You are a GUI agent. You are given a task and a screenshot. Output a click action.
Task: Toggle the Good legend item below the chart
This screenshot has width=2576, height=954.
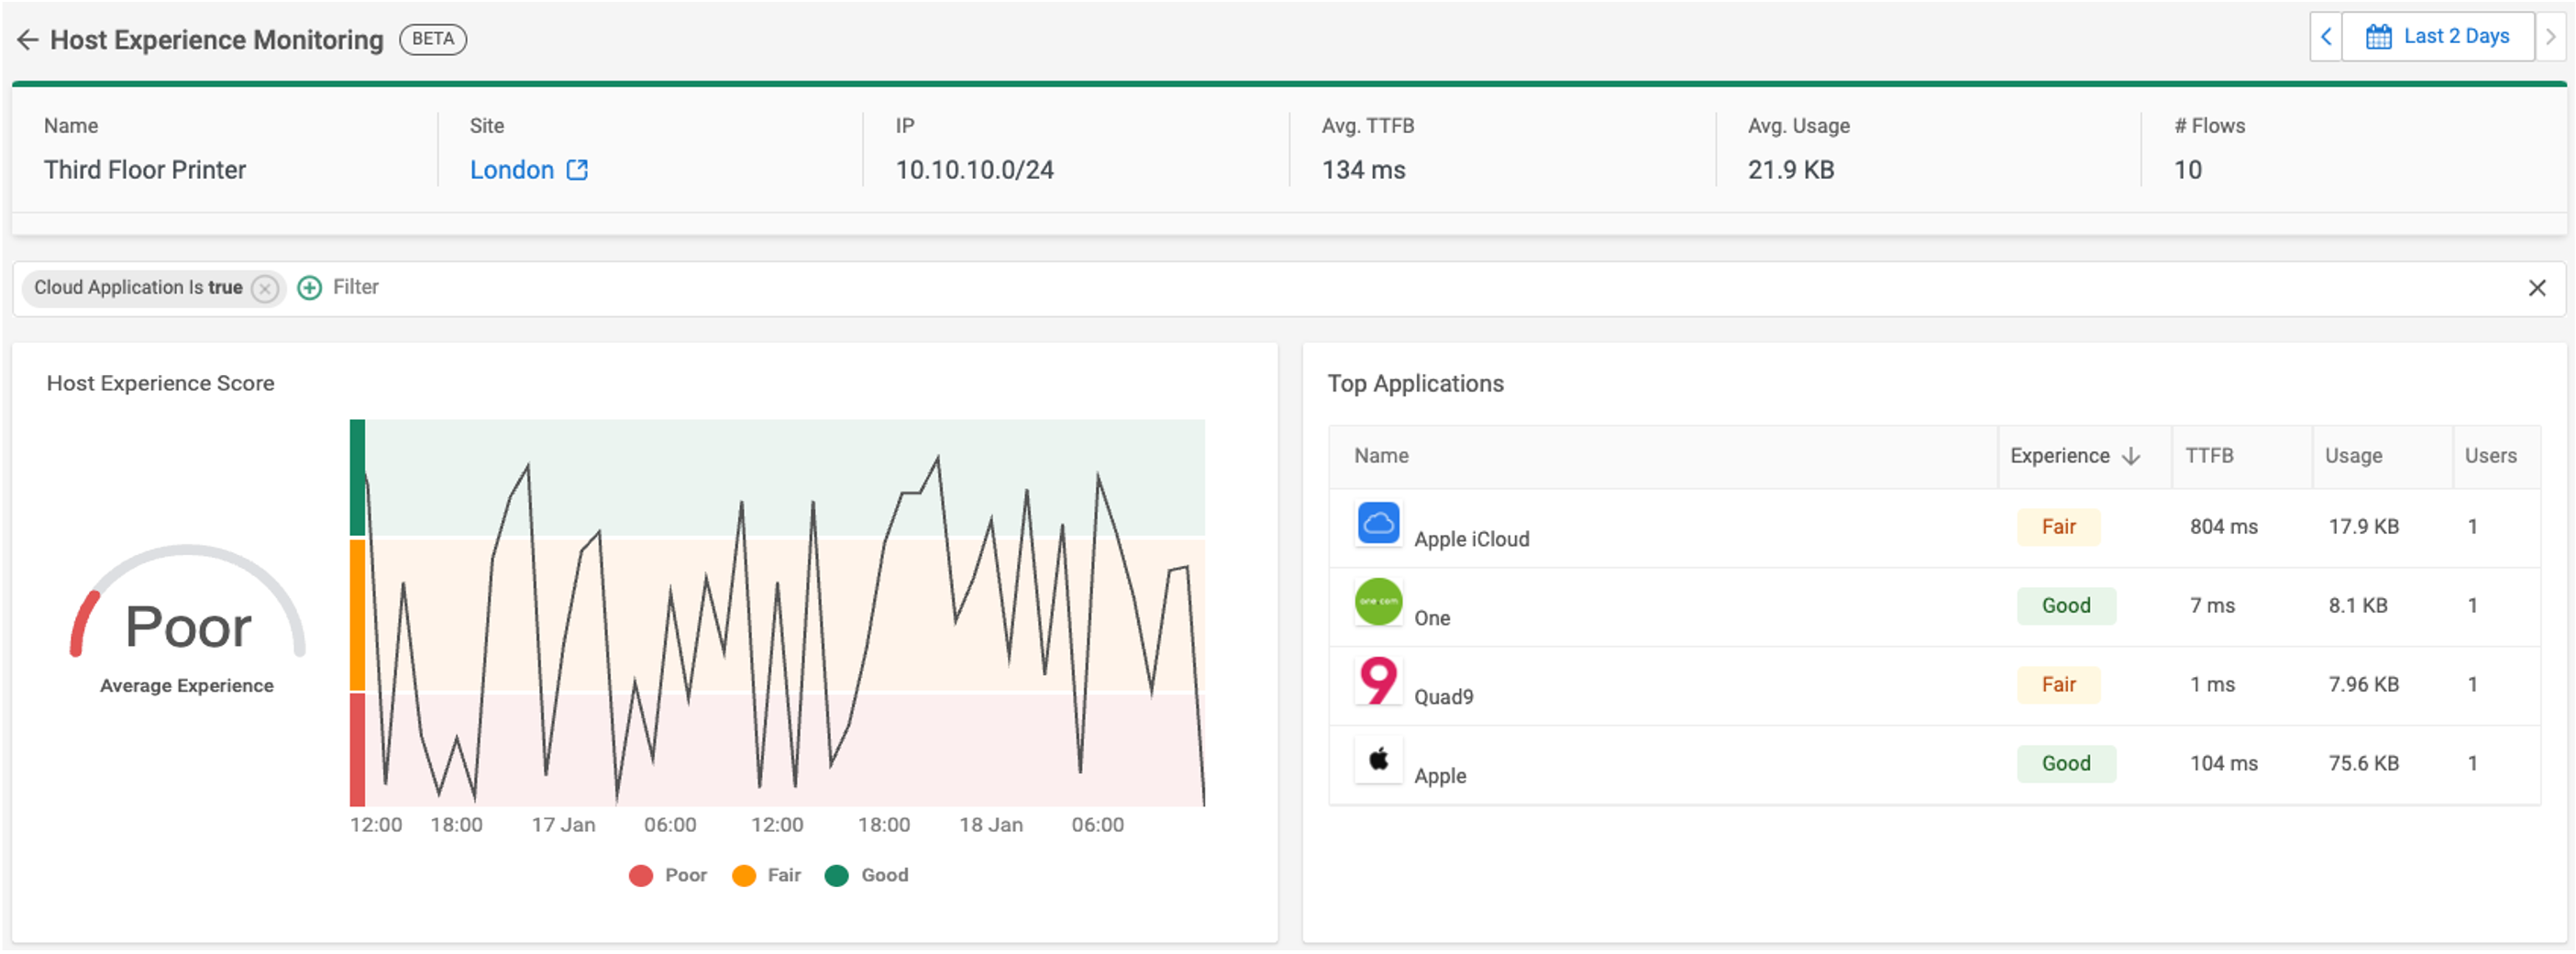(x=866, y=875)
